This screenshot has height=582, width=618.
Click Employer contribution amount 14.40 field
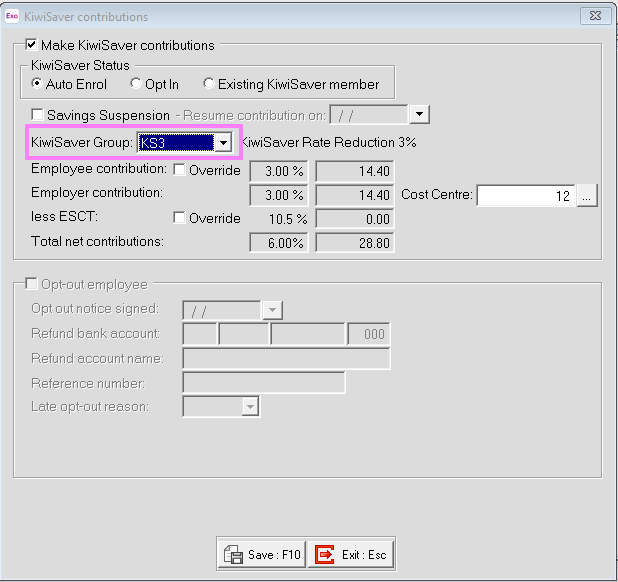pyautogui.click(x=355, y=195)
